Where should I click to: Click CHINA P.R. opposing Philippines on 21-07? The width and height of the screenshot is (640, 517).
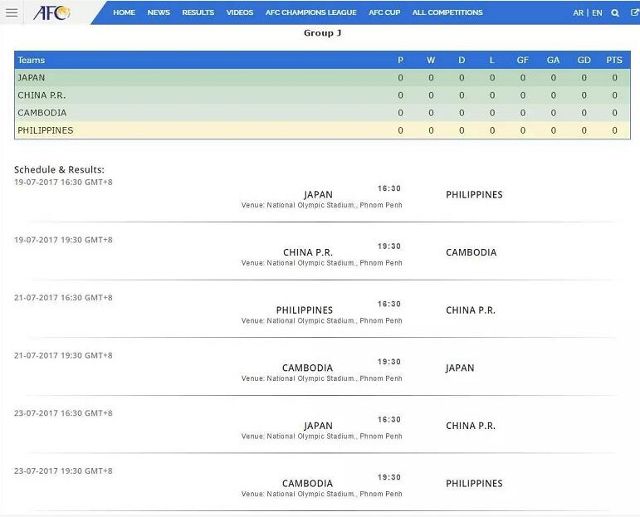click(x=471, y=310)
